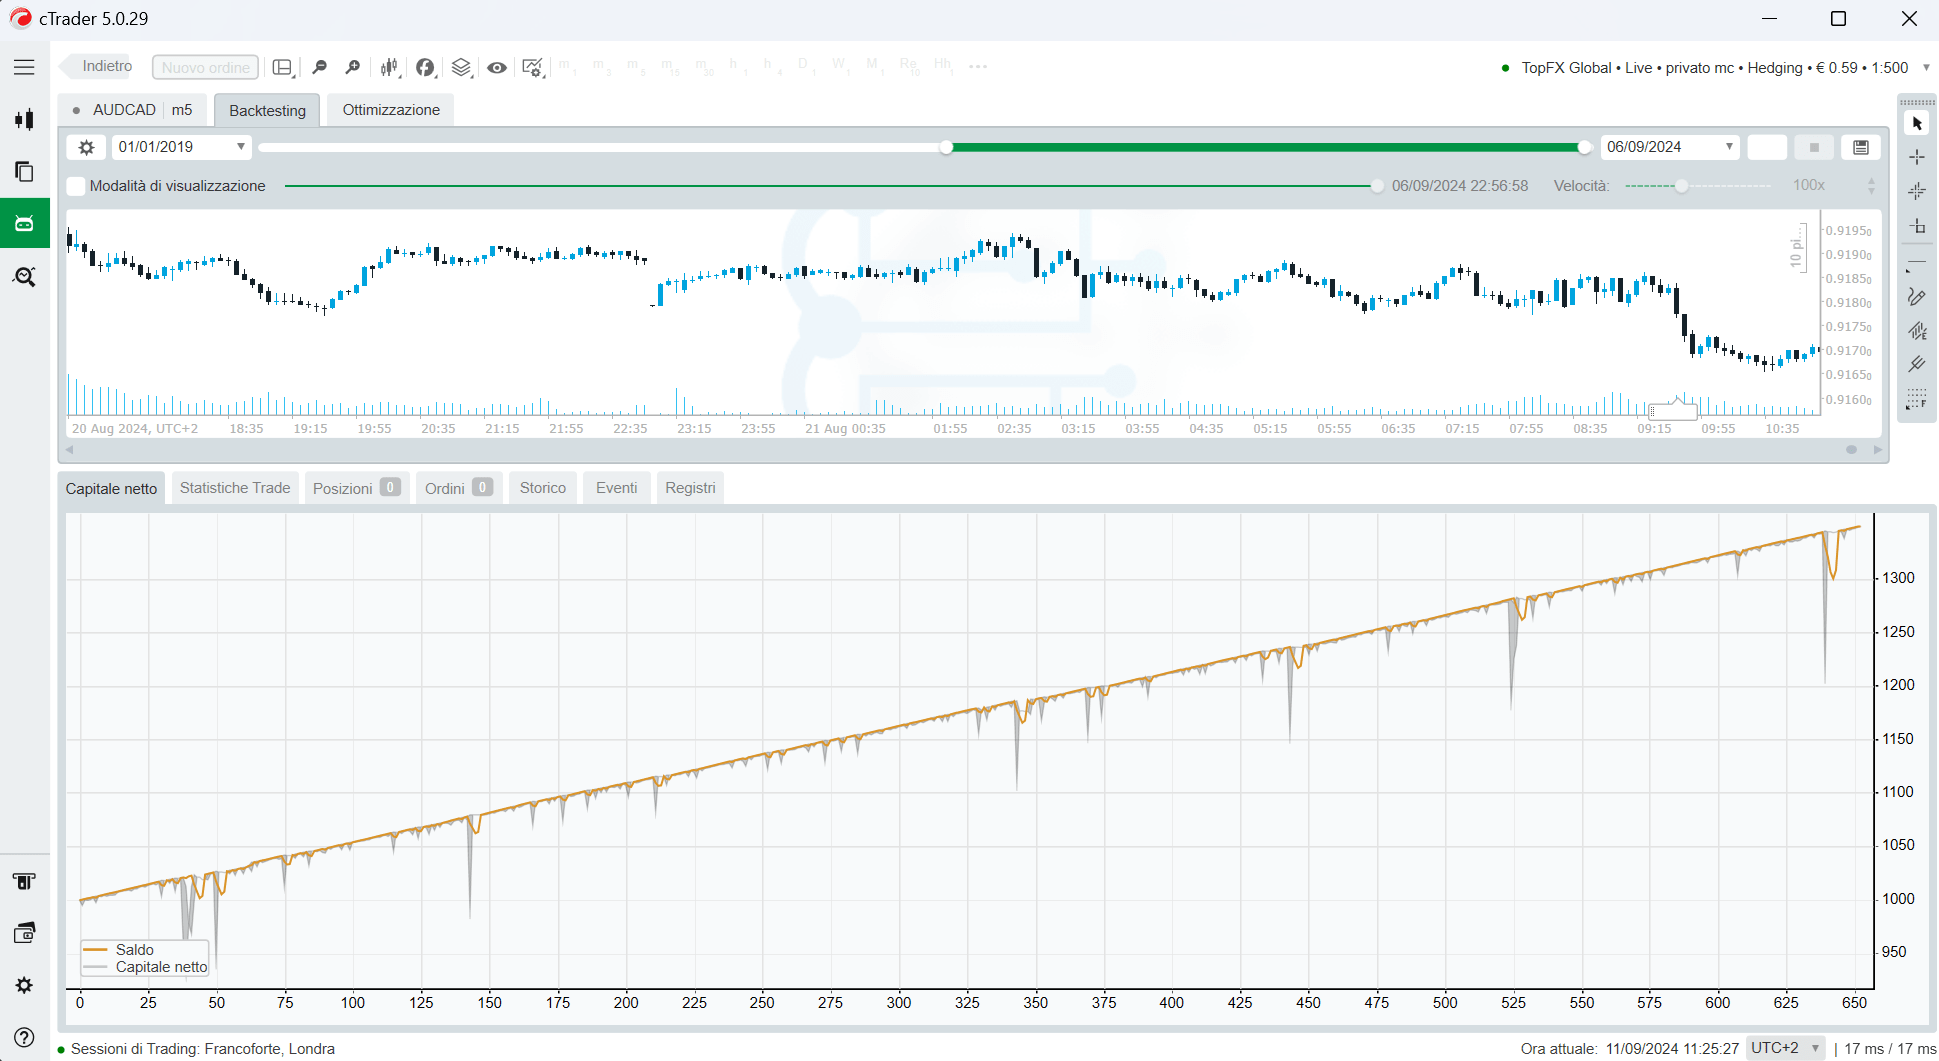The image size is (1939, 1061).
Task: Select Capitale netto tab
Action: click(112, 488)
